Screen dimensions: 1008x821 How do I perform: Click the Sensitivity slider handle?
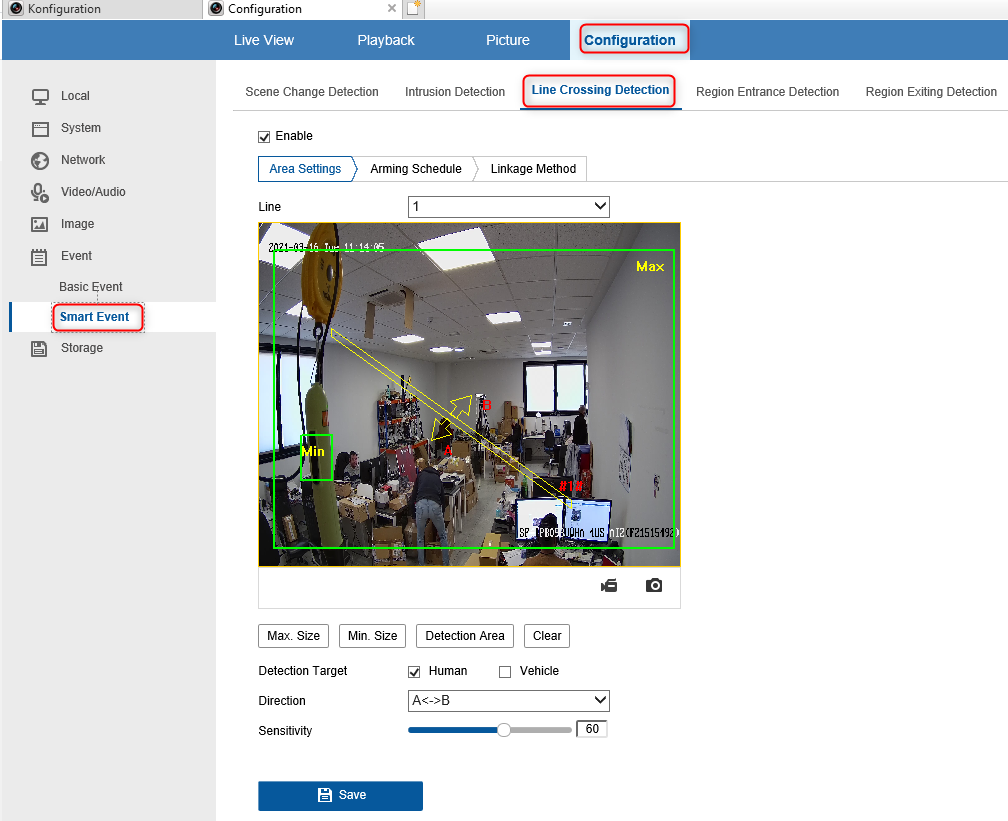(x=504, y=730)
